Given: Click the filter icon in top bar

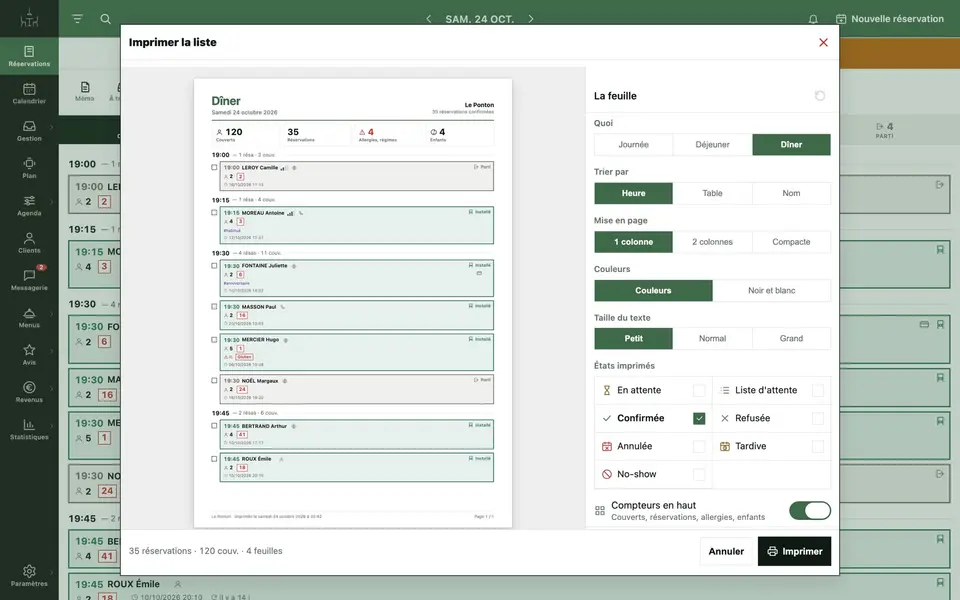Looking at the screenshot, I should 77,19.
